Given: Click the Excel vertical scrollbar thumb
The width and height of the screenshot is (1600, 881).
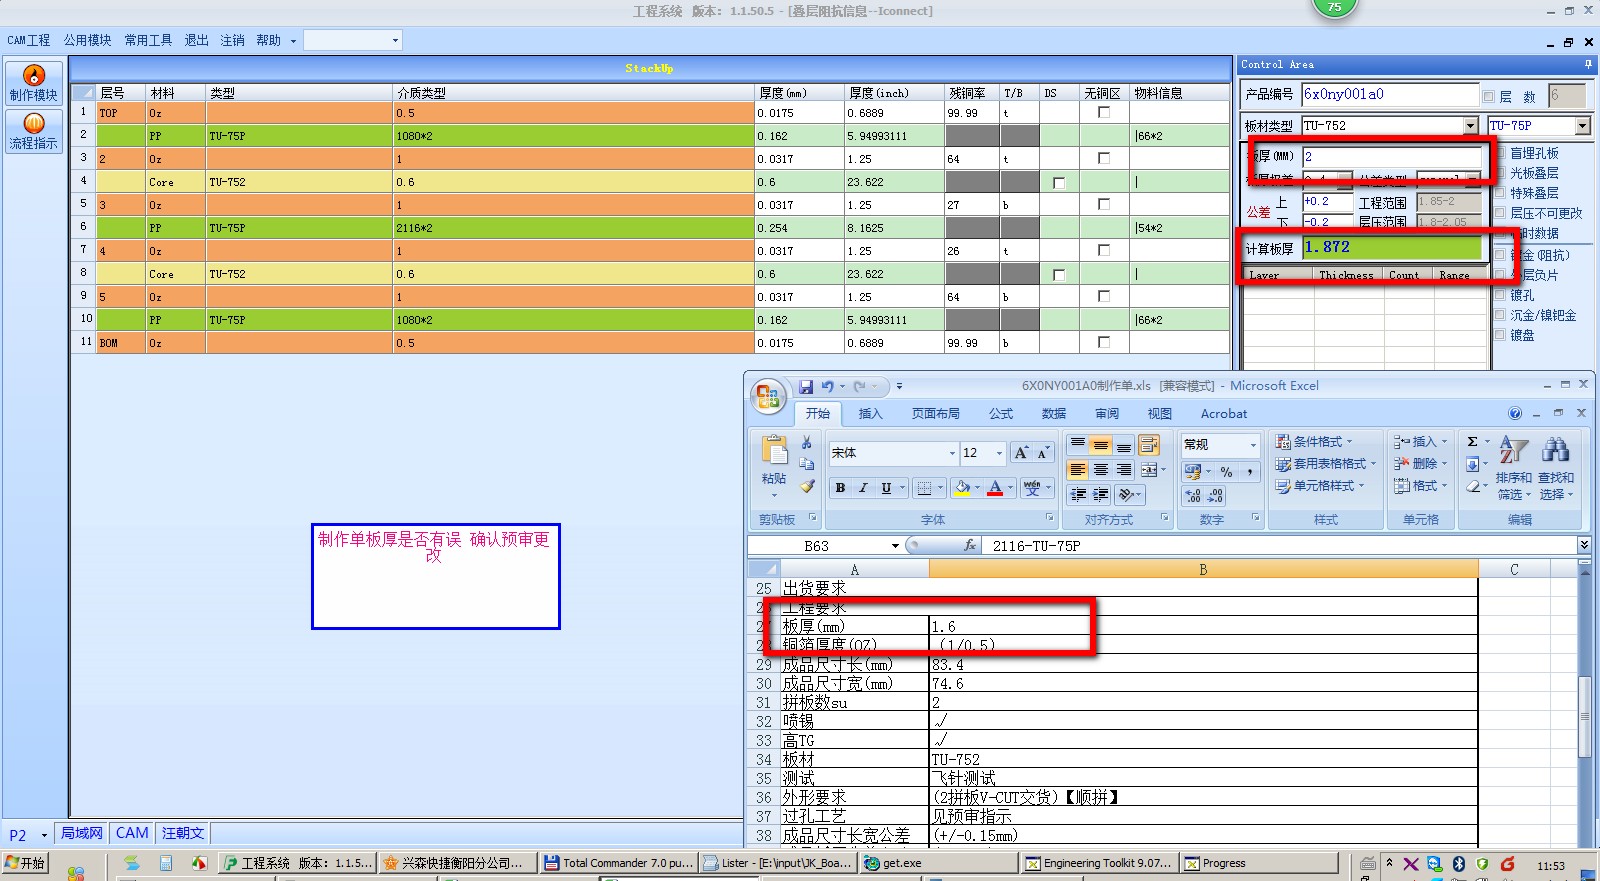Looking at the screenshot, I should tap(1584, 716).
